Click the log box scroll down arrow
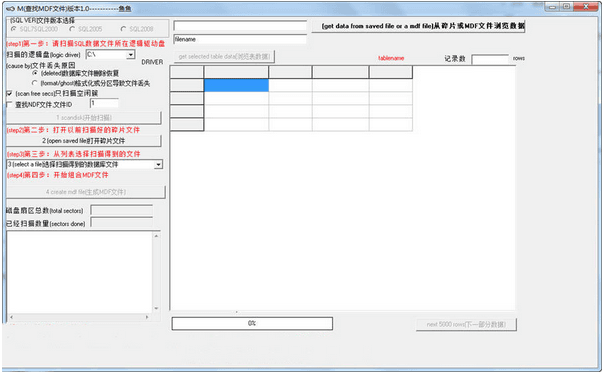Viewport: 602px width, 374px height. [x=156, y=308]
